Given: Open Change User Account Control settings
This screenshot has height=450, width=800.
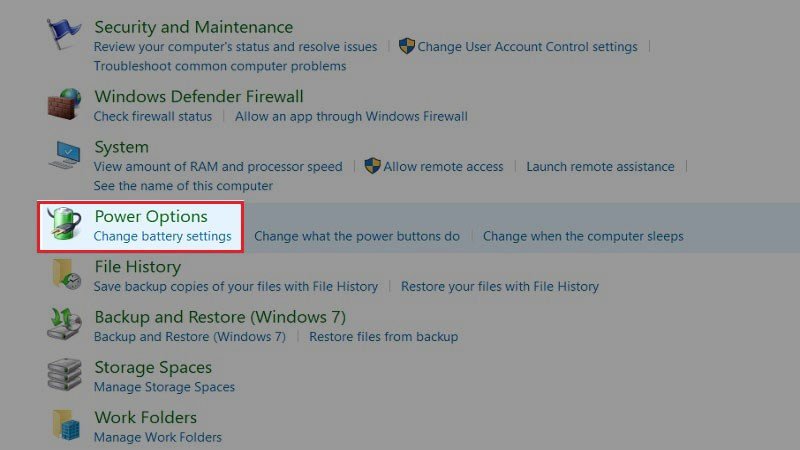Looking at the screenshot, I should (x=527, y=47).
